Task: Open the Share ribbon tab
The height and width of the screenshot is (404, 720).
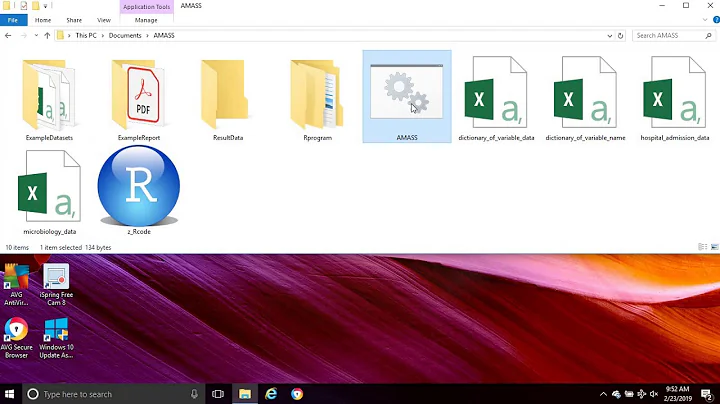Action: click(x=74, y=20)
